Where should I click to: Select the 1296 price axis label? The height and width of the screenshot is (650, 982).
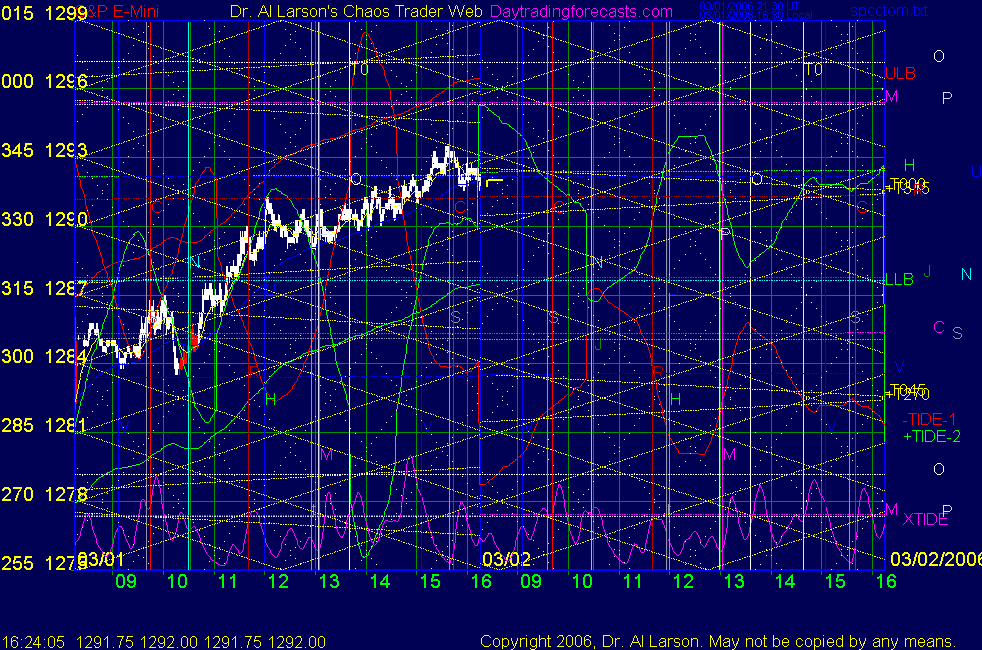point(66,81)
